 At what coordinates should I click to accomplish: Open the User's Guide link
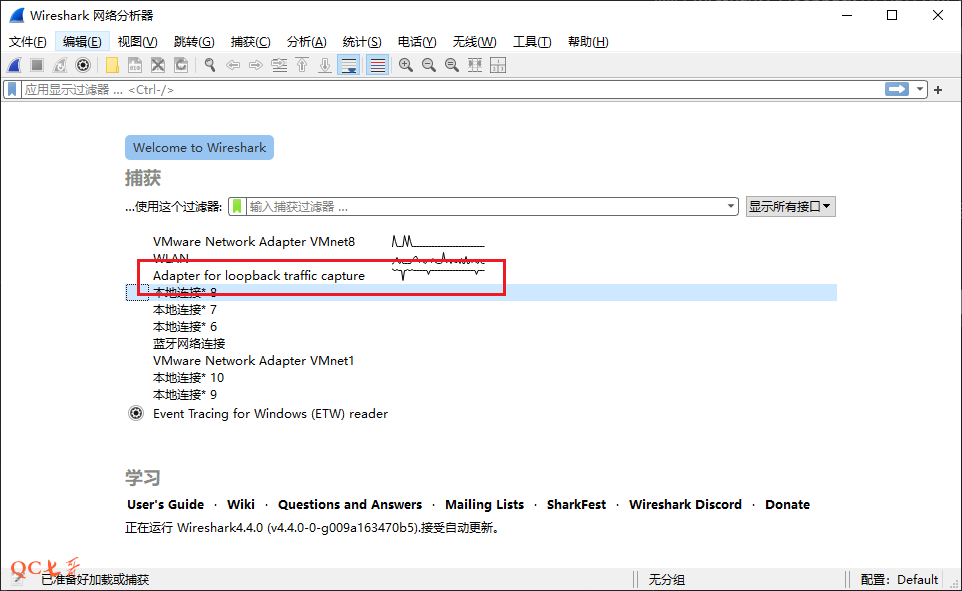tap(165, 505)
